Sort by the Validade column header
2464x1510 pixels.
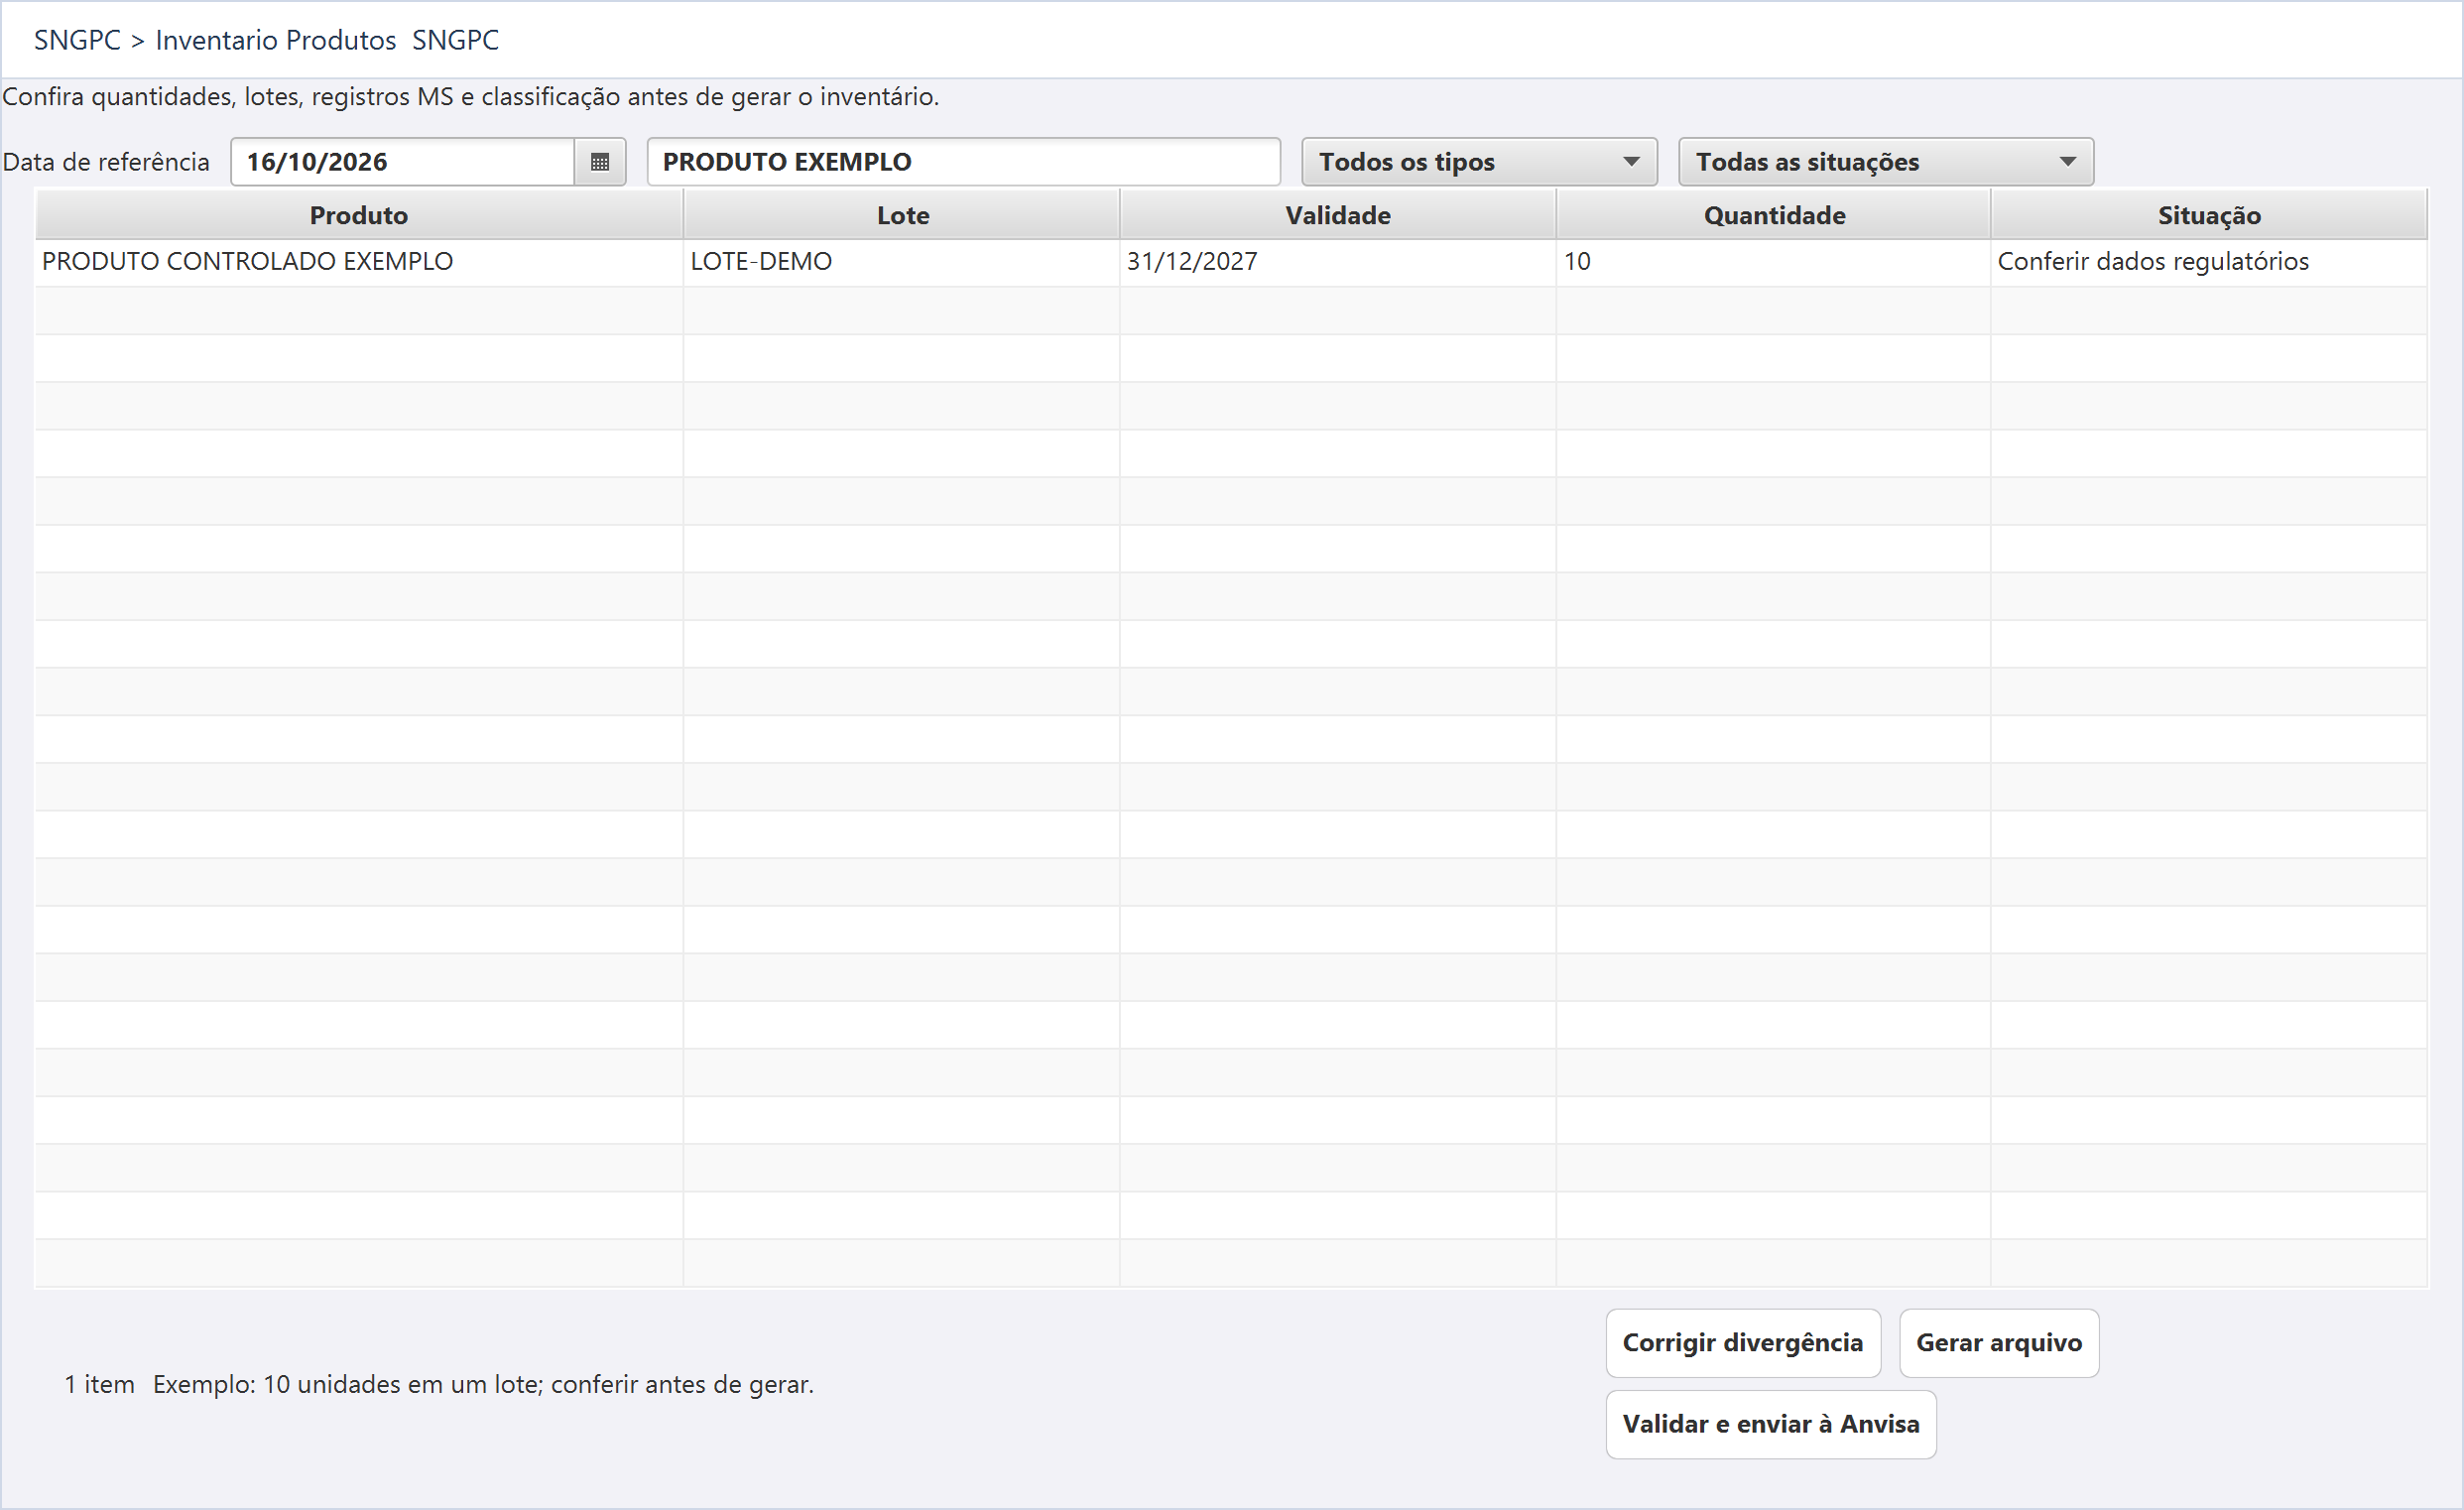click(1338, 215)
